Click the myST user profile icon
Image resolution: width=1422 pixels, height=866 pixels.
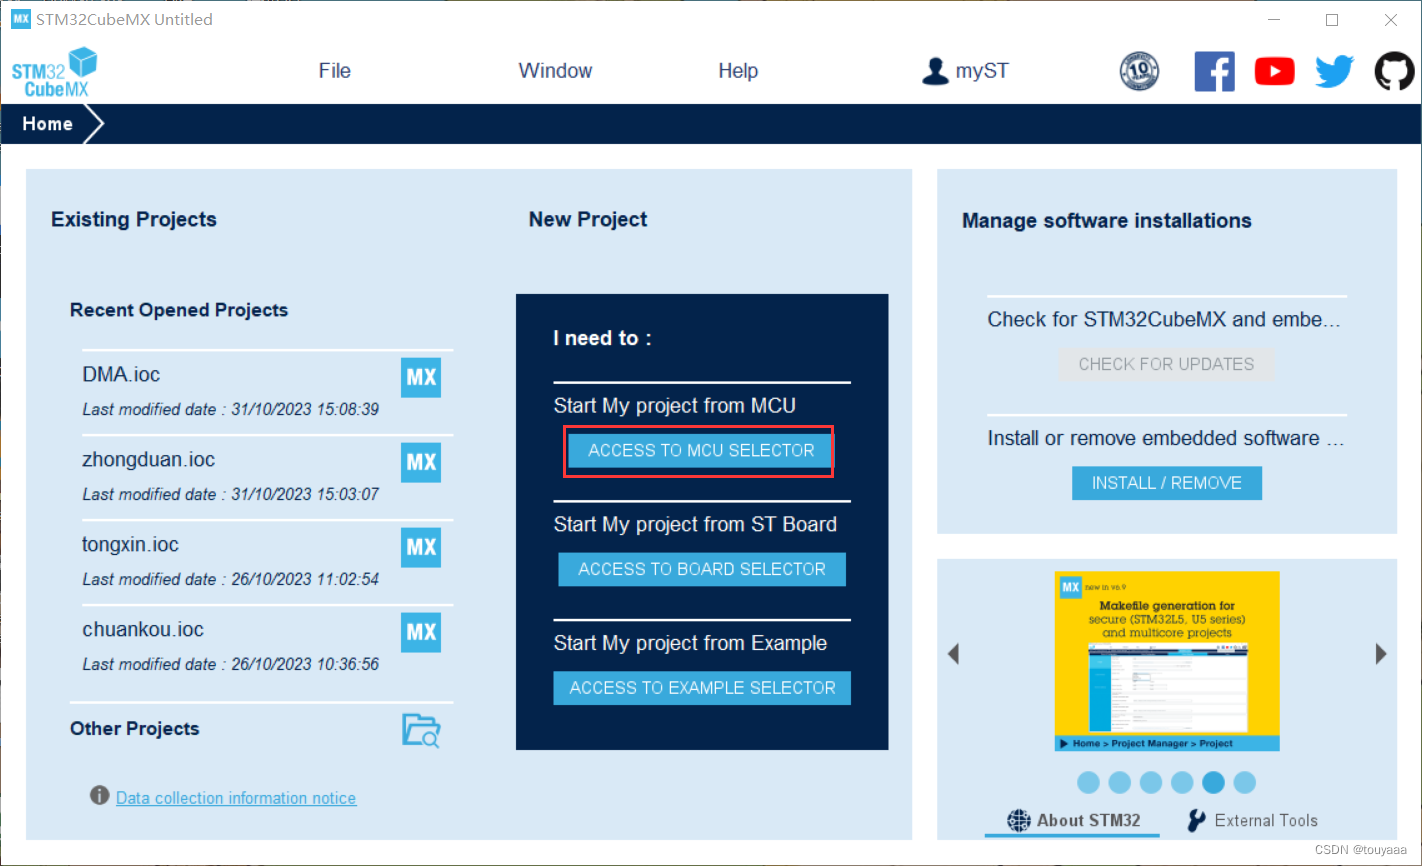pos(935,71)
